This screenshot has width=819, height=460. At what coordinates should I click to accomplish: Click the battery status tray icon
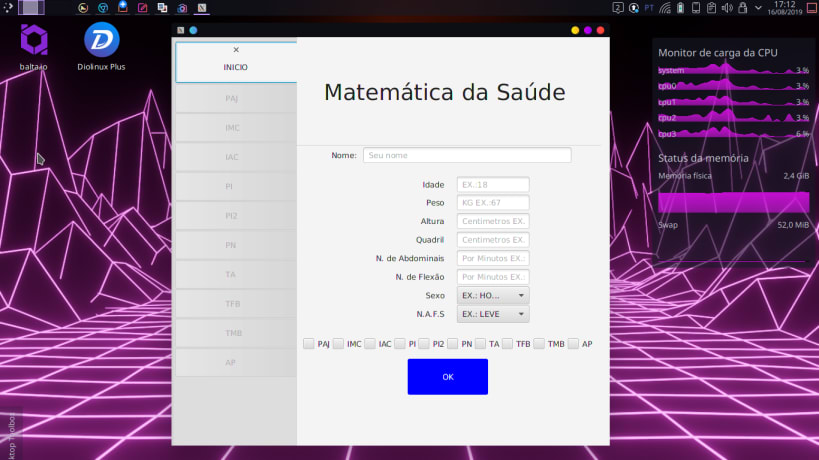pyautogui.click(x=681, y=8)
